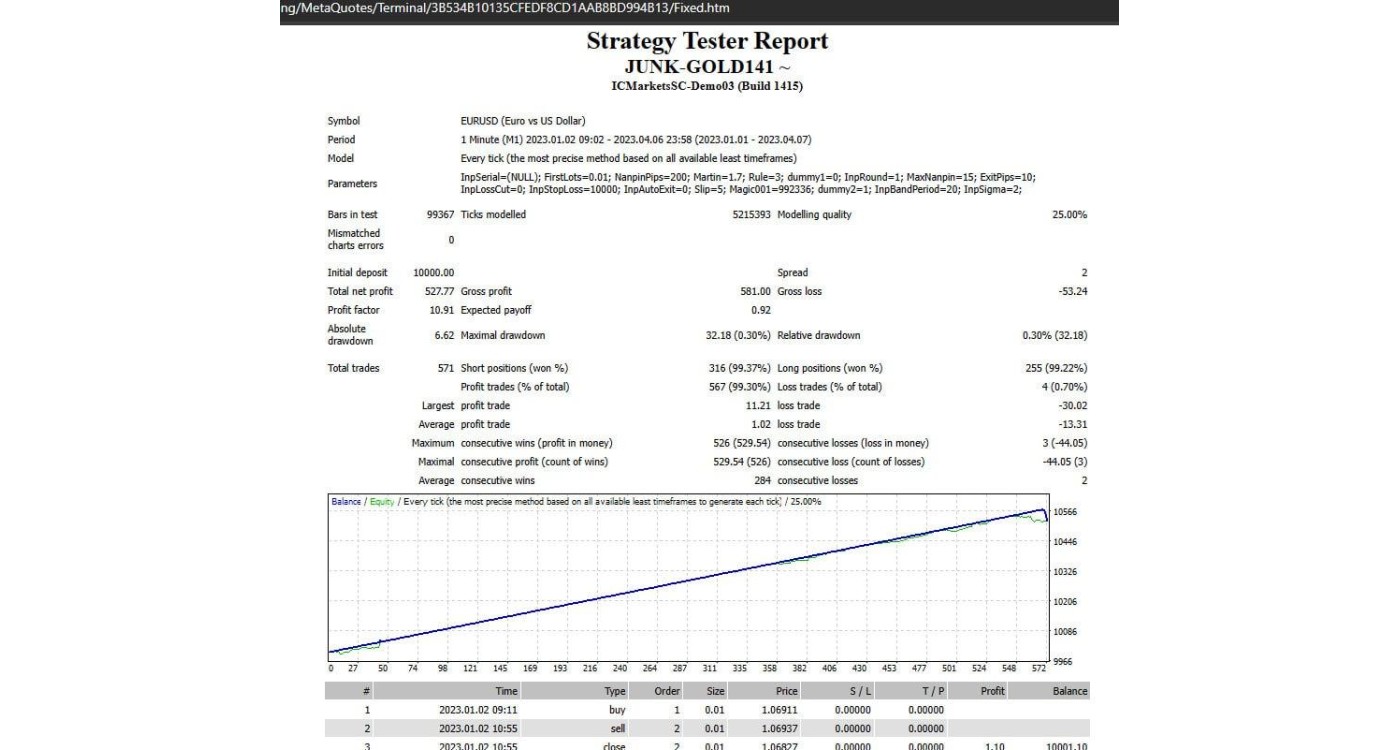Click the Profit column header
Screen dimensions: 1400x750
point(992,691)
